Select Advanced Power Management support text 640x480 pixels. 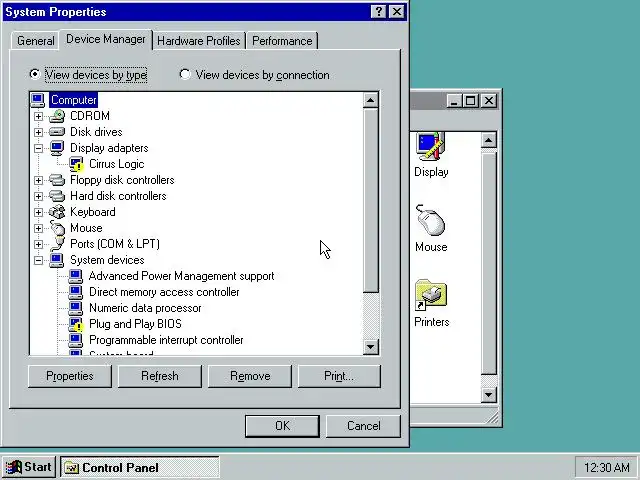pyautogui.click(x=181, y=276)
